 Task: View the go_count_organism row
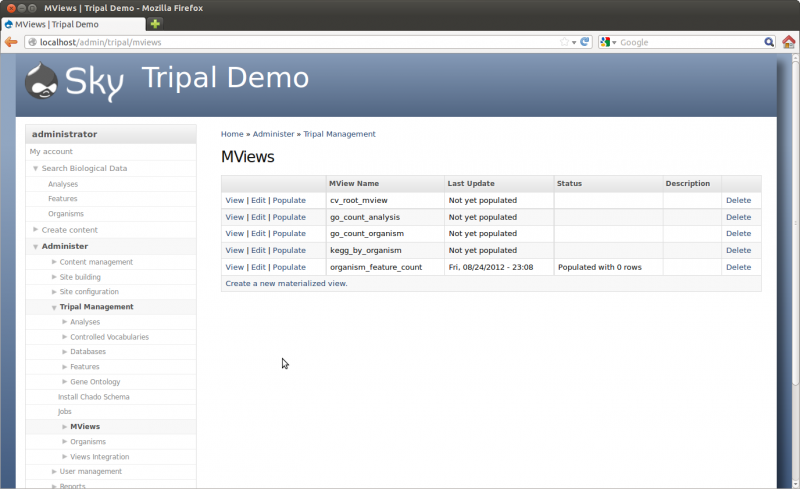(235, 233)
